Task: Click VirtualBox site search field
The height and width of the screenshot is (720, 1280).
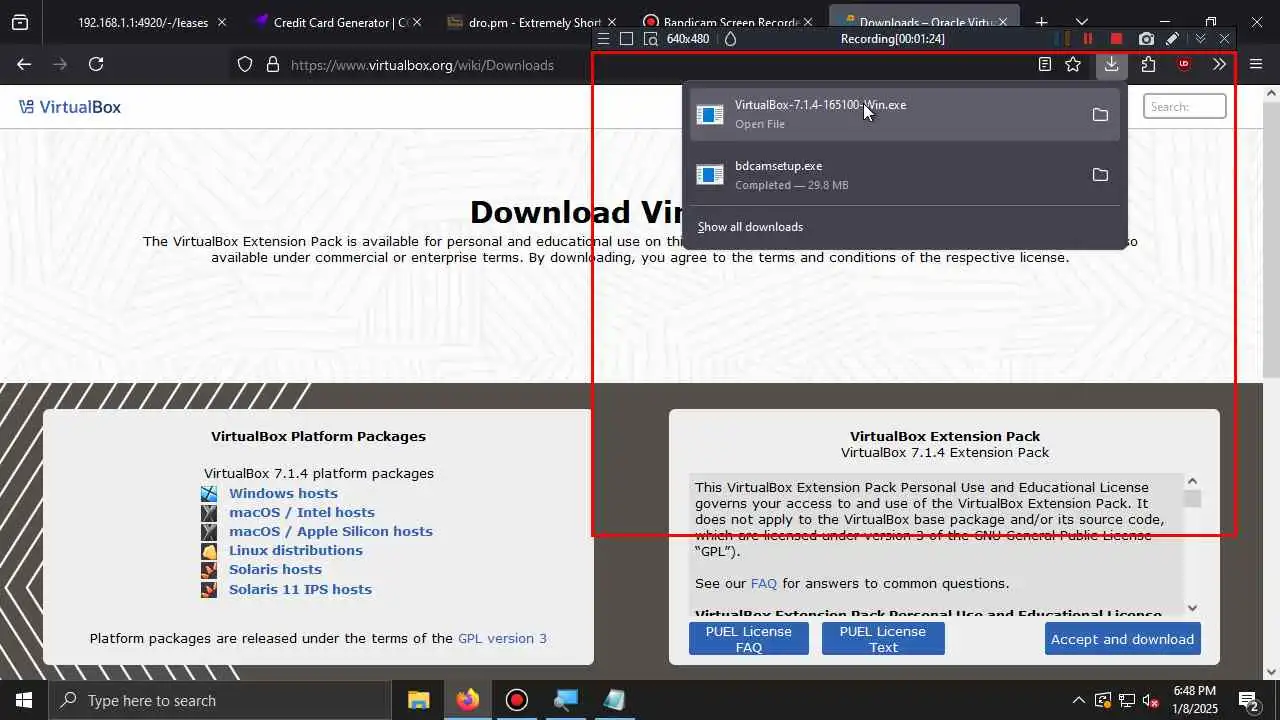Action: click(1185, 106)
